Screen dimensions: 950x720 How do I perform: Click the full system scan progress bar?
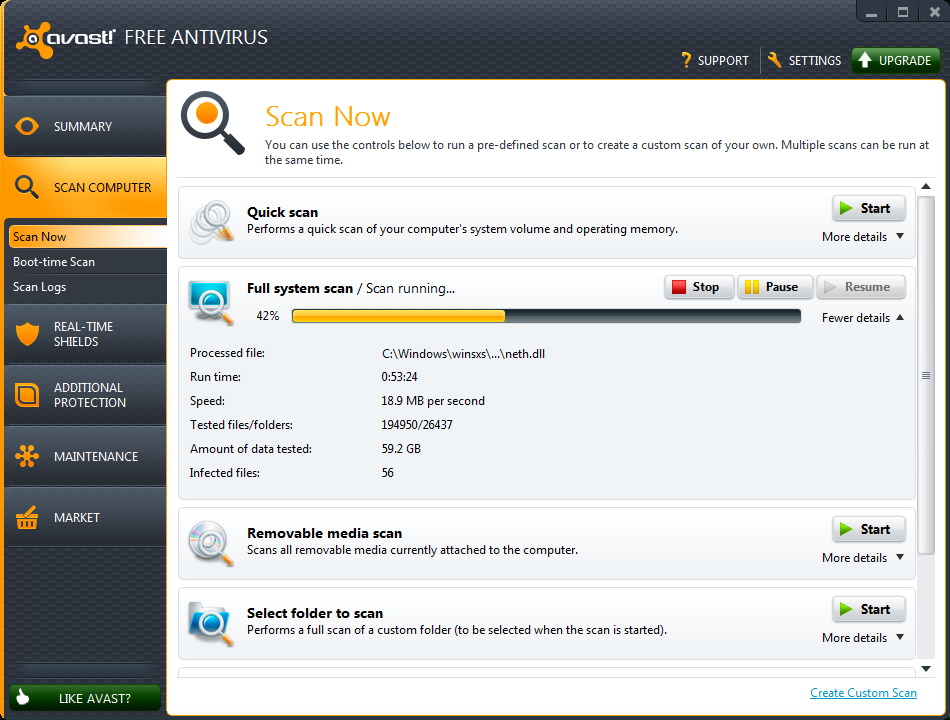click(546, 316)
